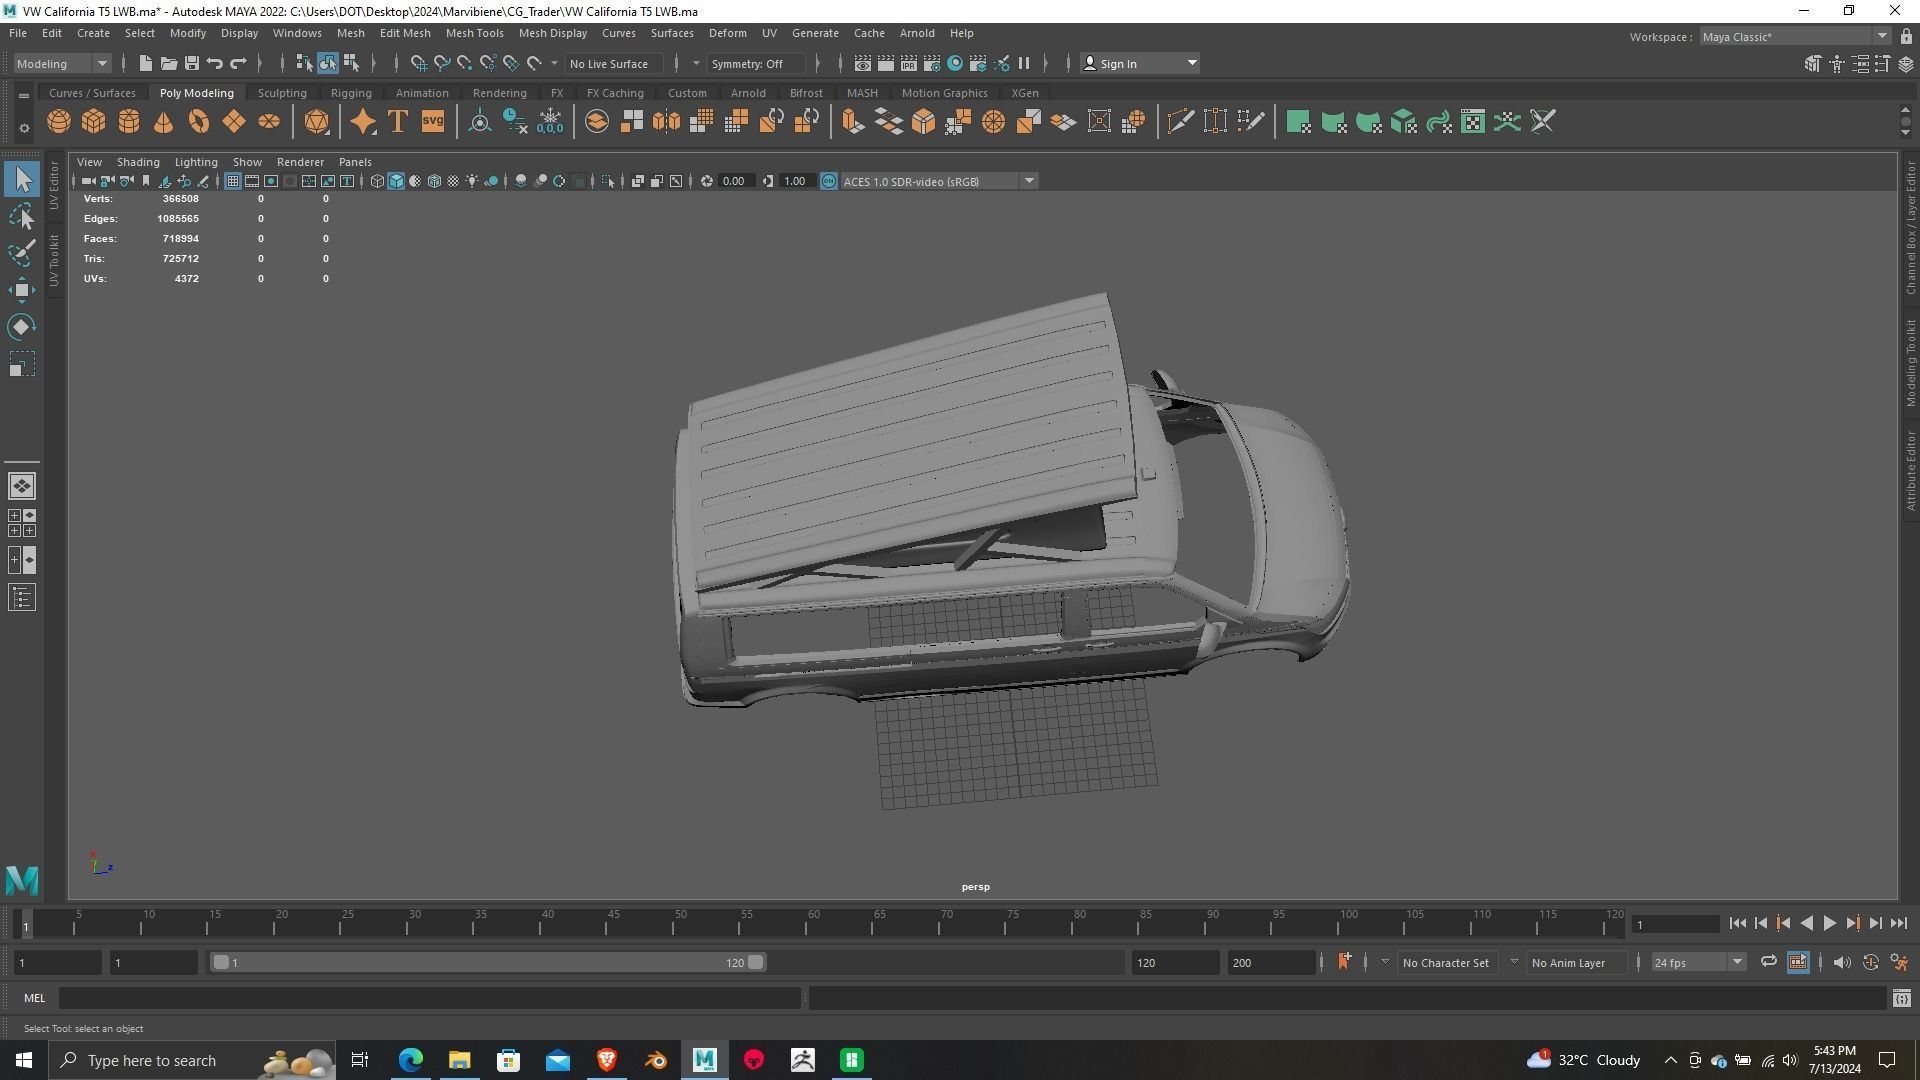
Task: Go to start of playback range
Action: [x=1738, y=924]
